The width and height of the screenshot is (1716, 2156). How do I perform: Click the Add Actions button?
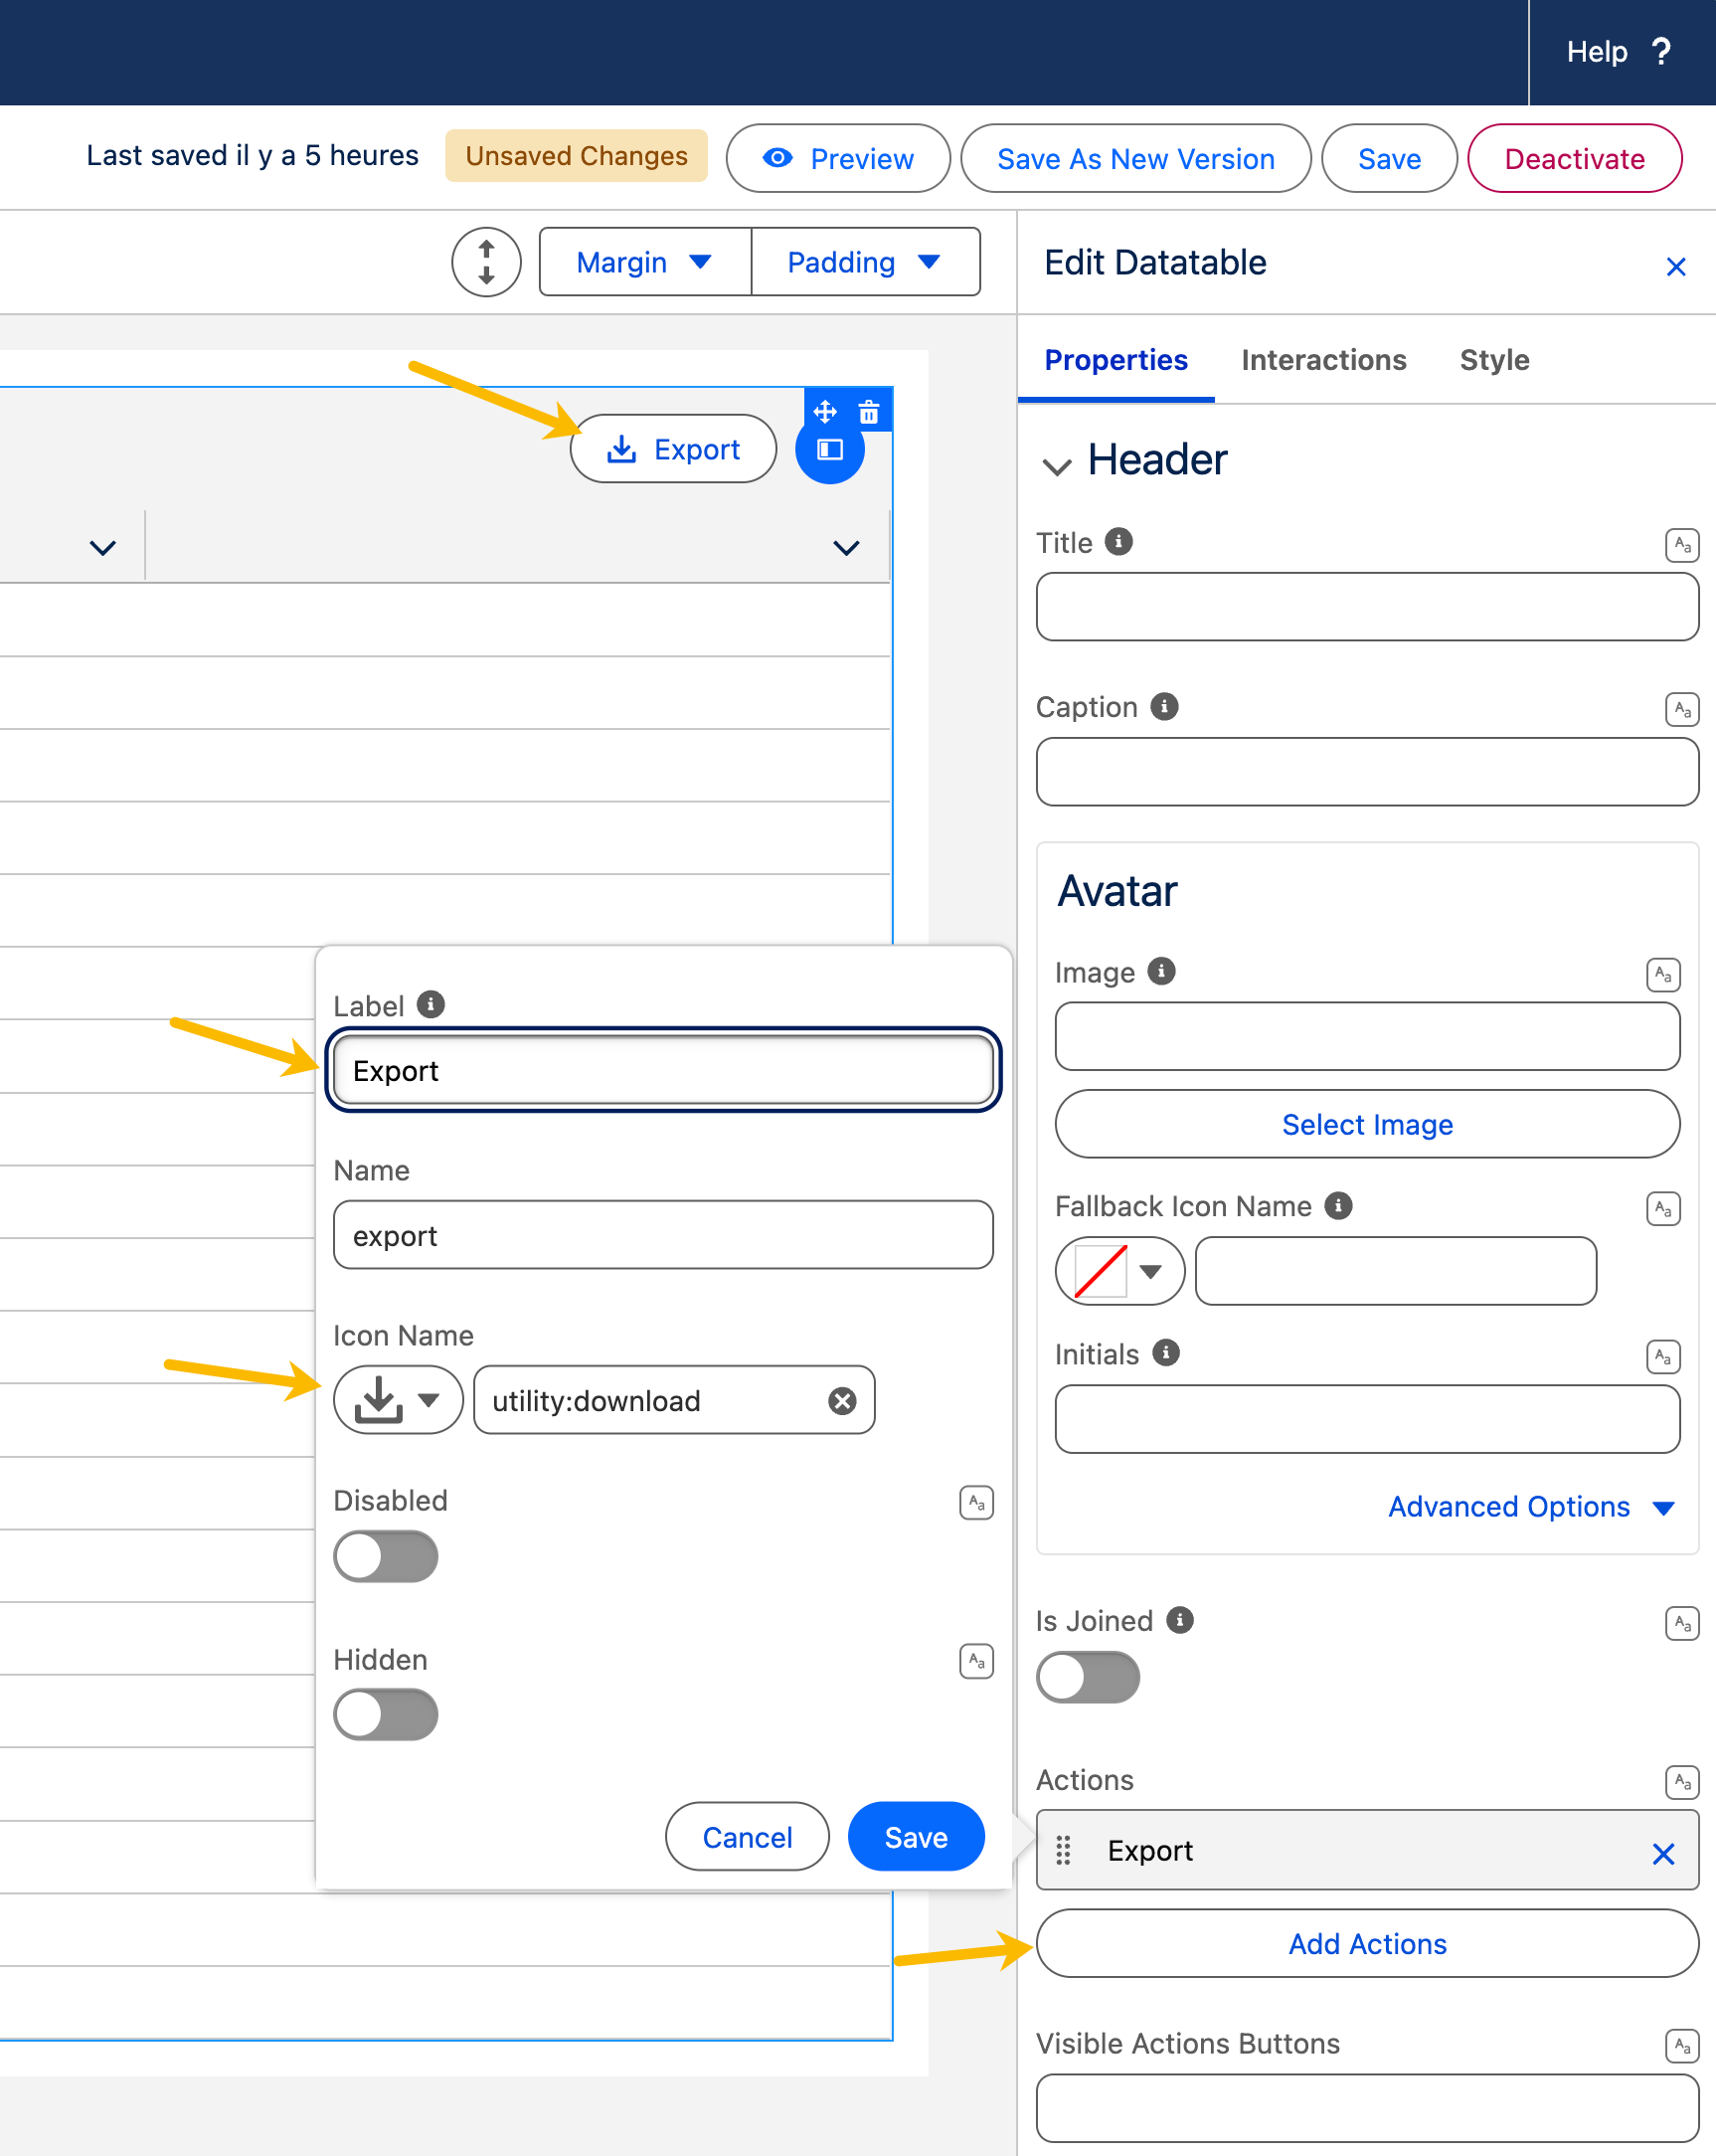(1367, 1944)
